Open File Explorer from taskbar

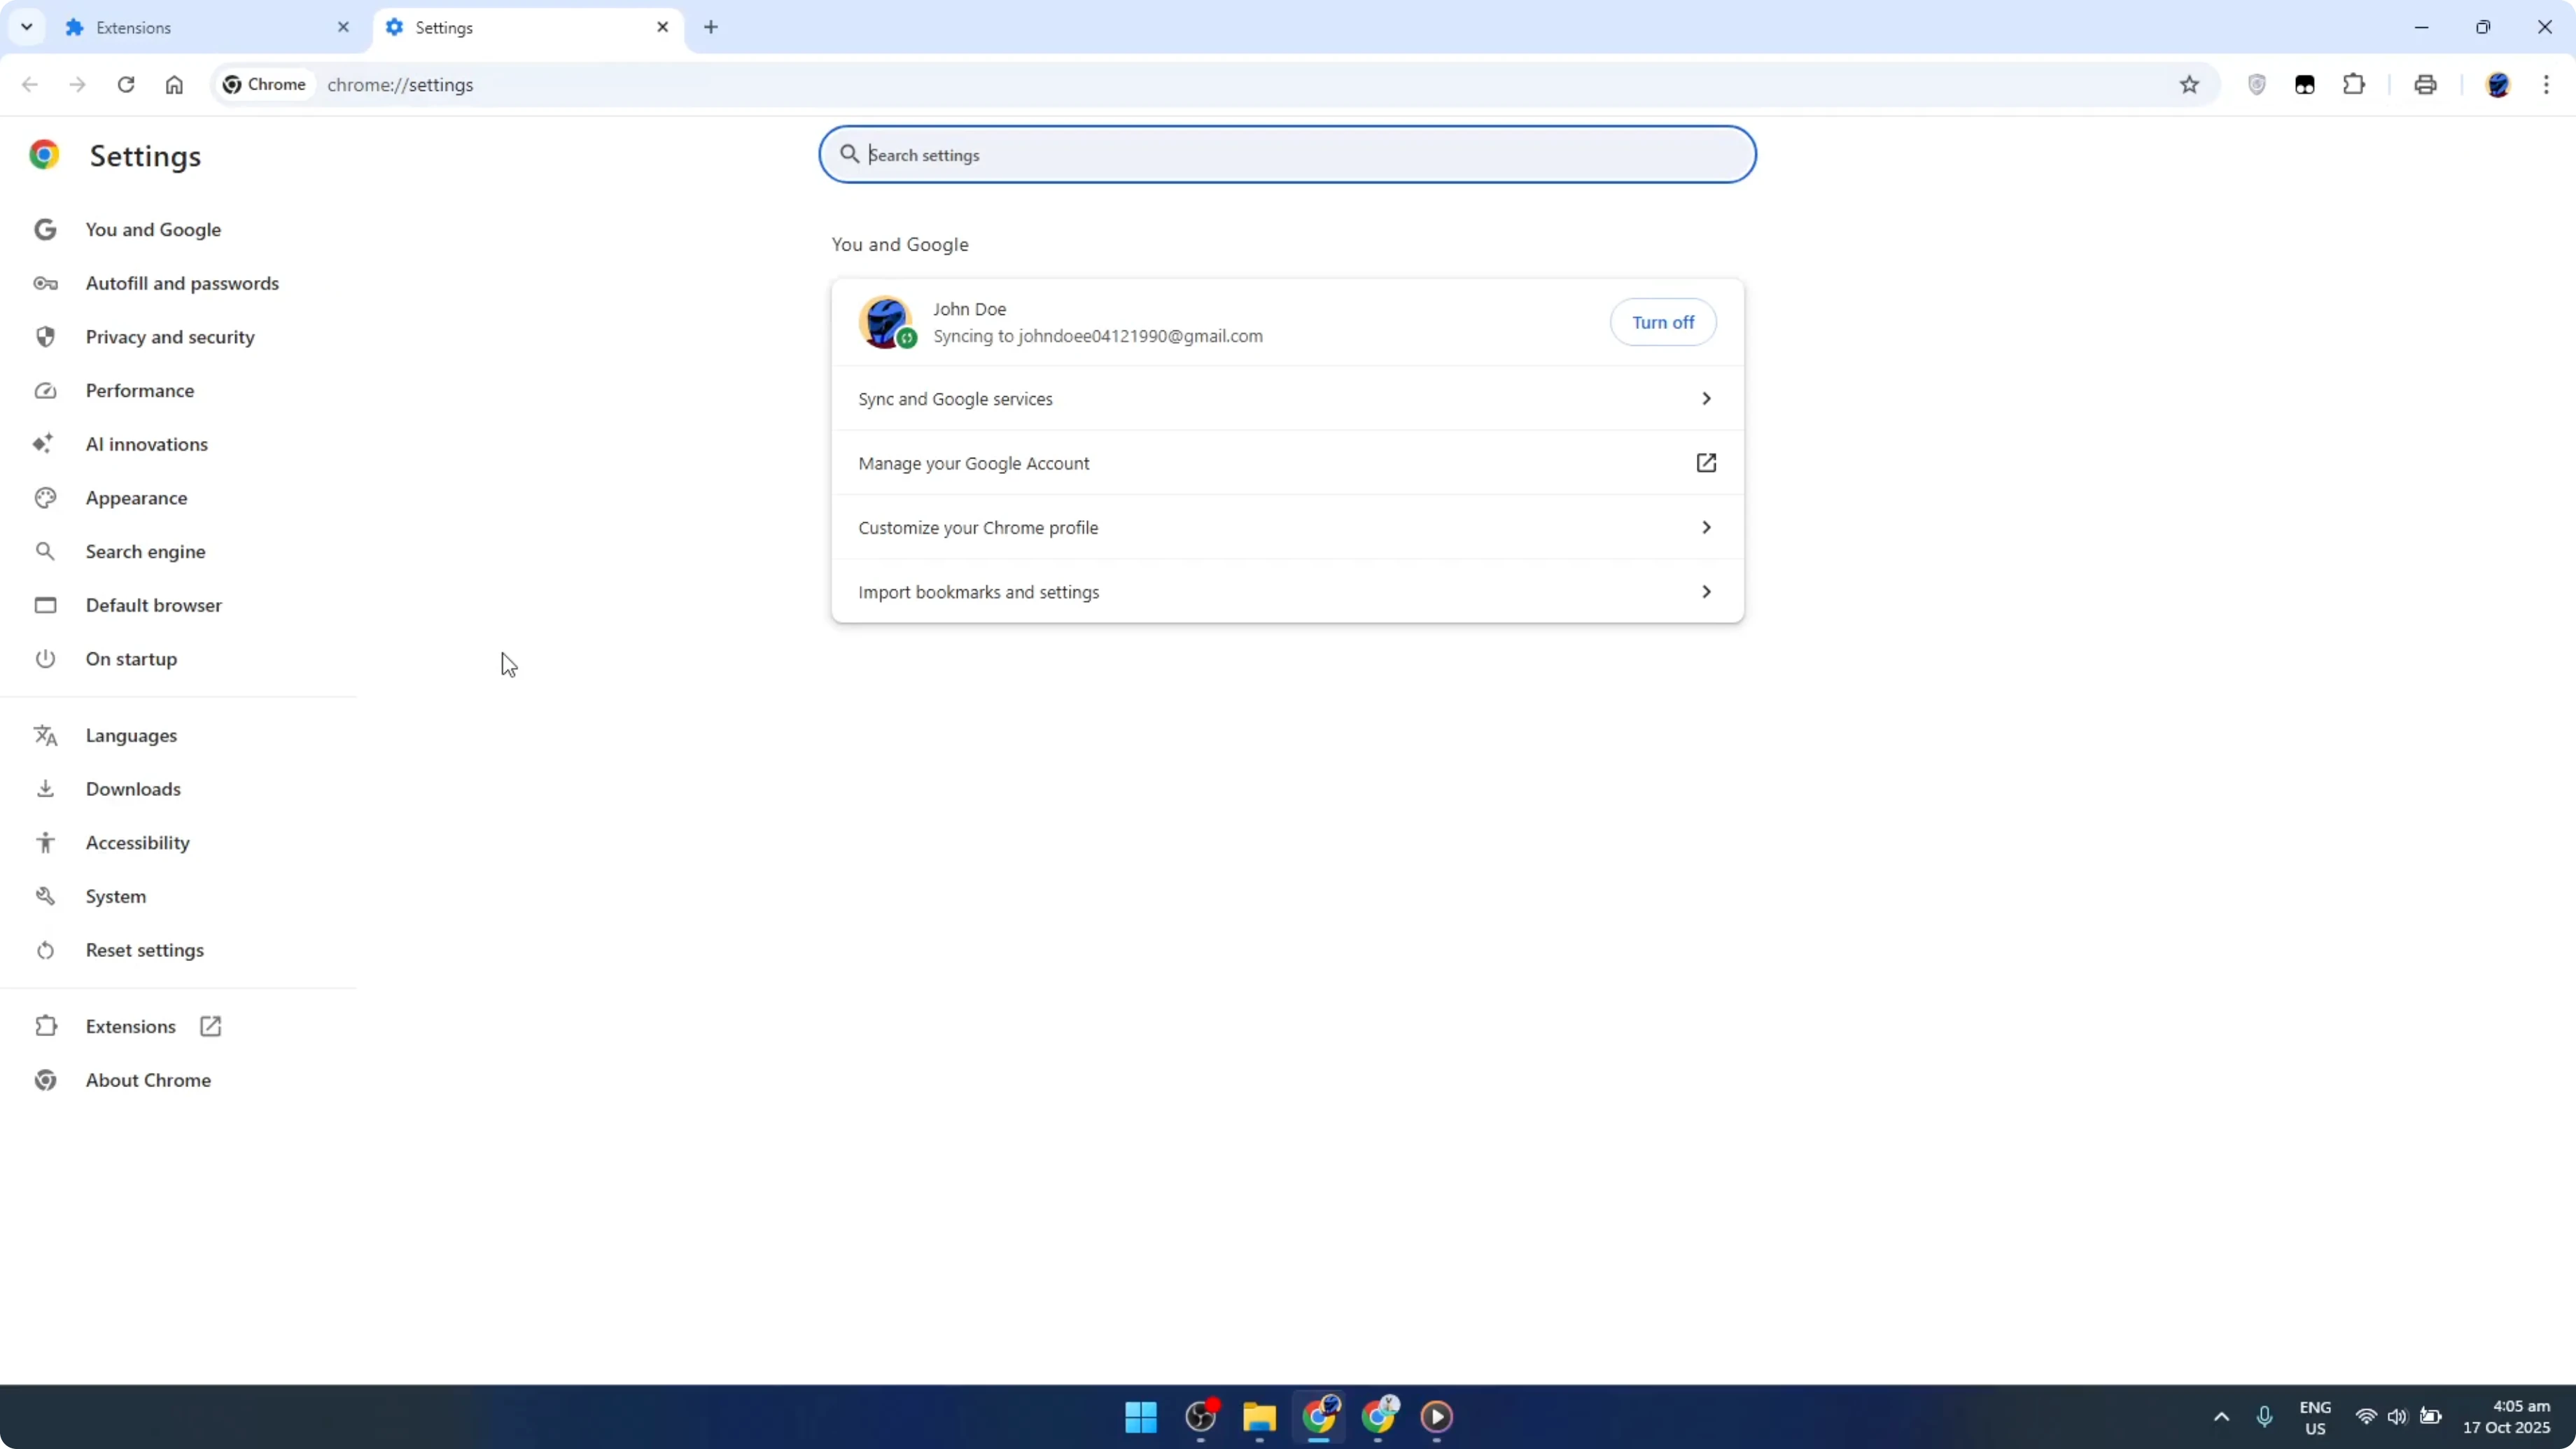[1259, 1416]
